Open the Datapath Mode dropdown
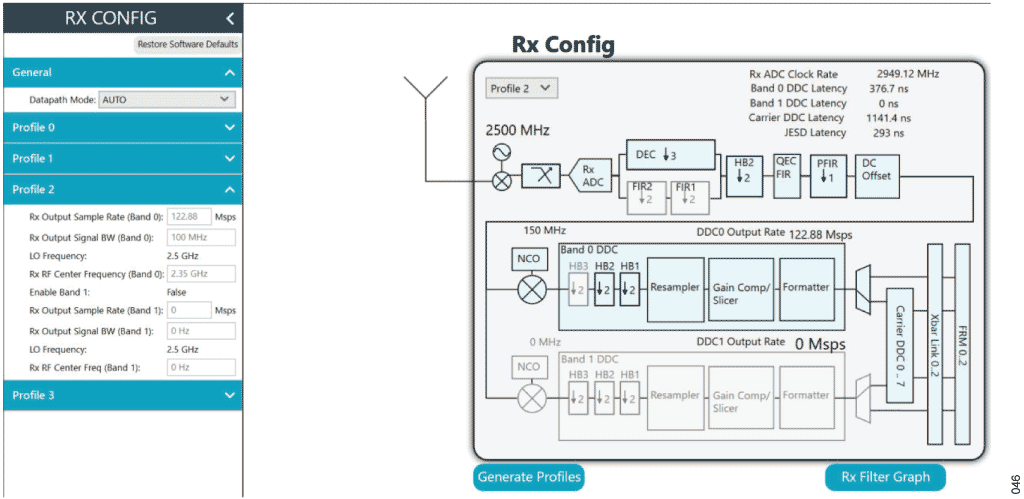This screenshot has width=1024, height=499. pyautogui.click(x=166, y=100)
